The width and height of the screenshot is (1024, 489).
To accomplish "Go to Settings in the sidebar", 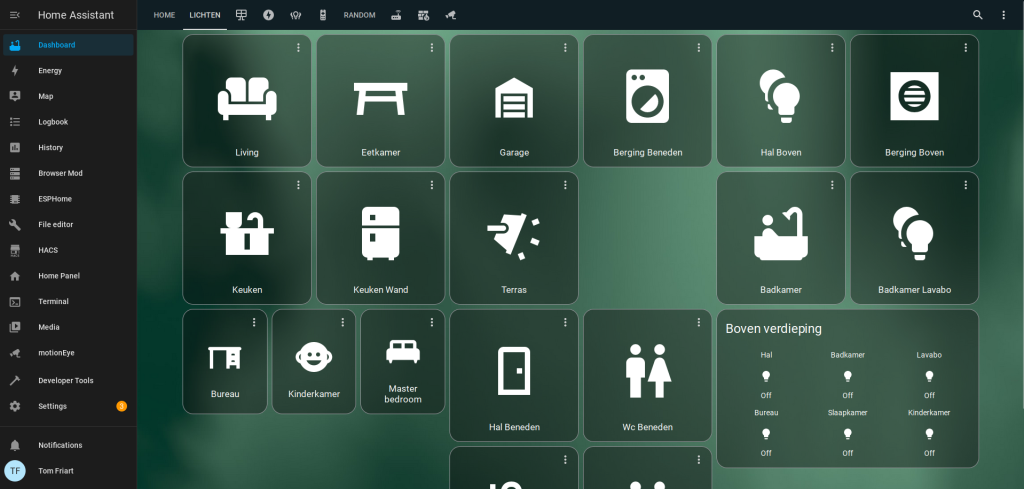I will pos(52,406).
